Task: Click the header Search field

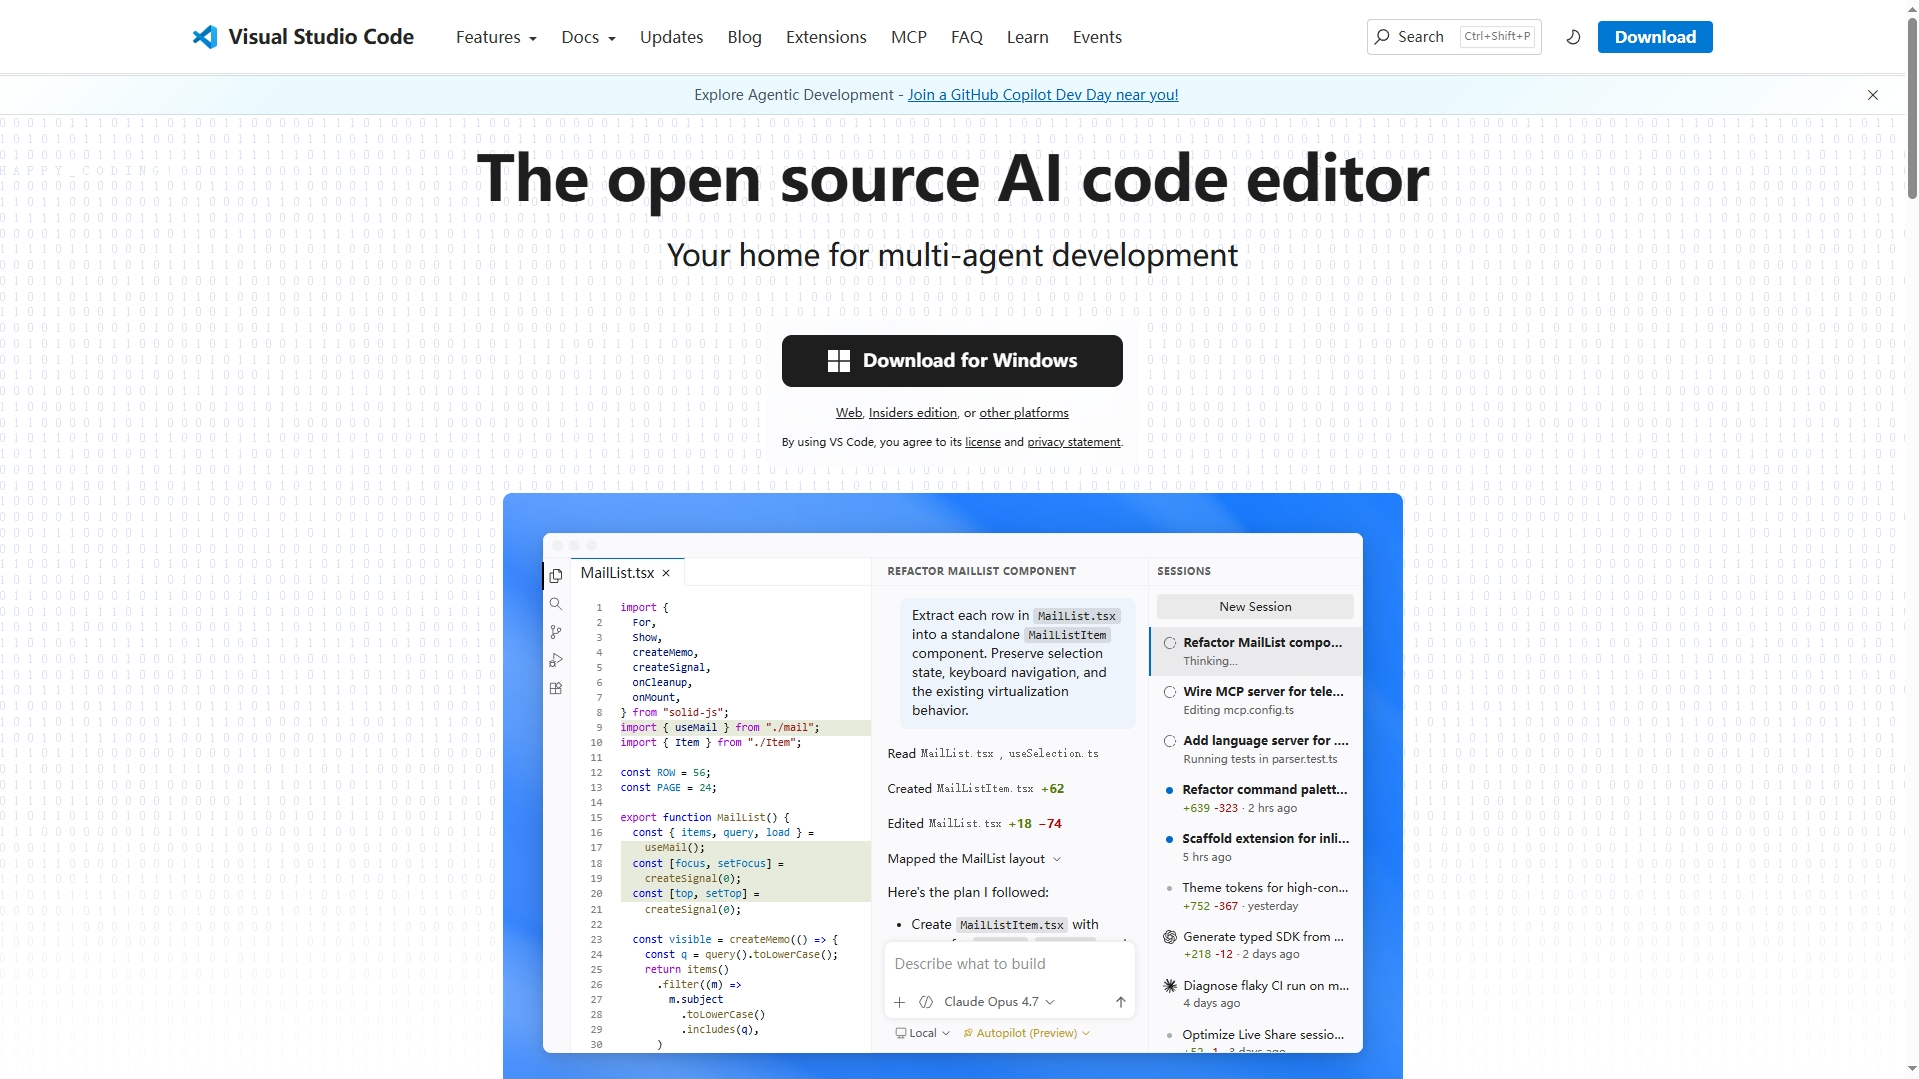Action: tap(1454, 37)
